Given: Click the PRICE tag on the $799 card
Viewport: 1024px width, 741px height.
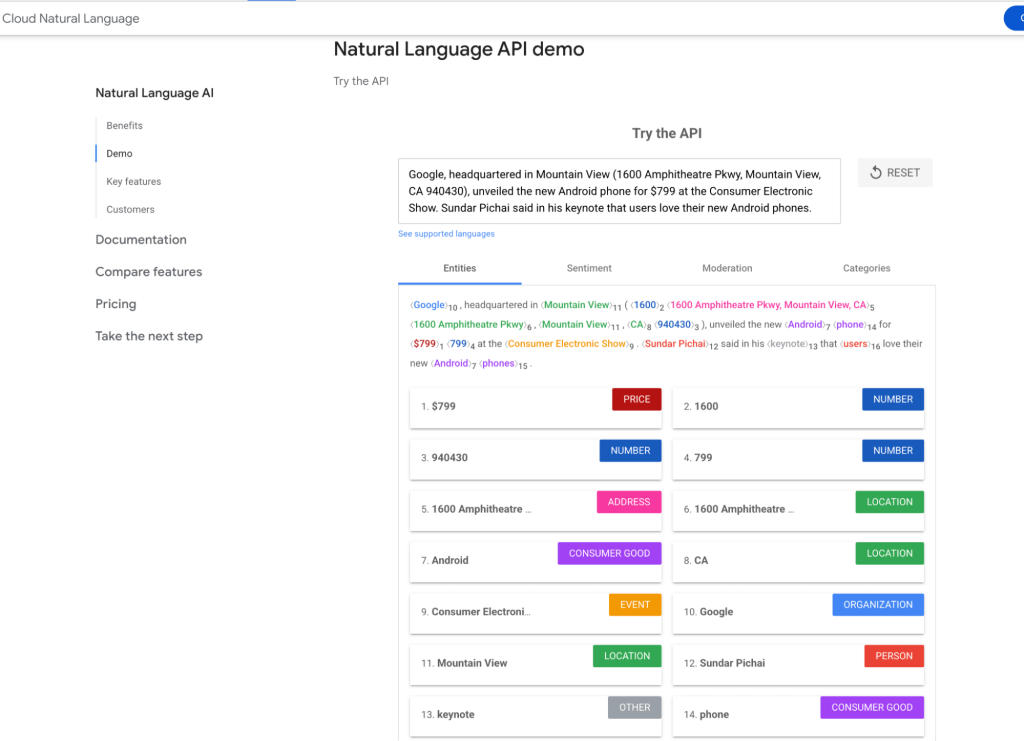Looking at the screenshot, I should pos(636,400).
